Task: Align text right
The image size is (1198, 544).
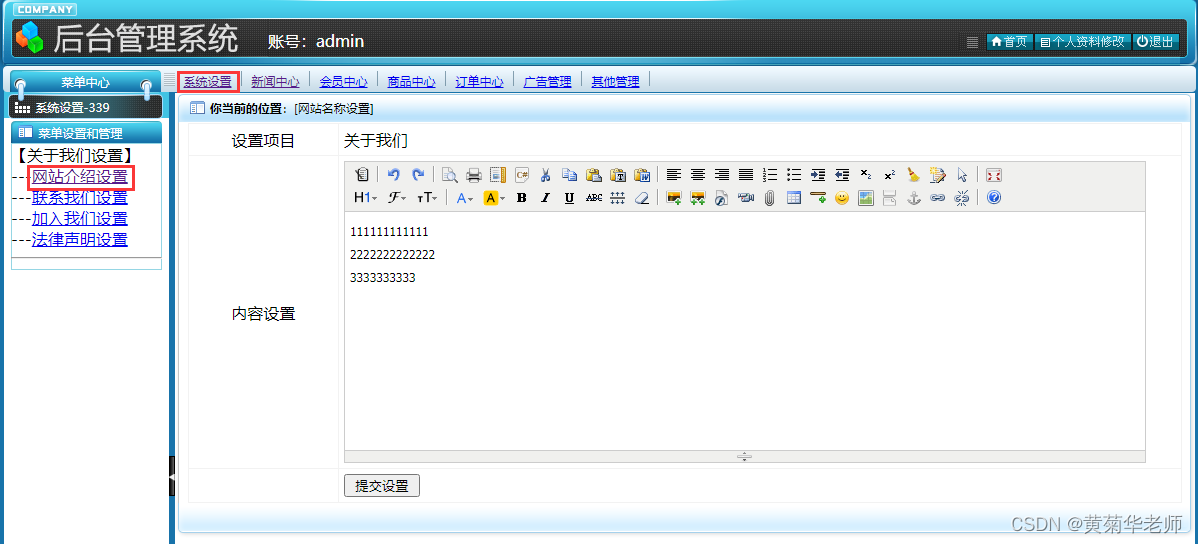Action: click(721, 175)
